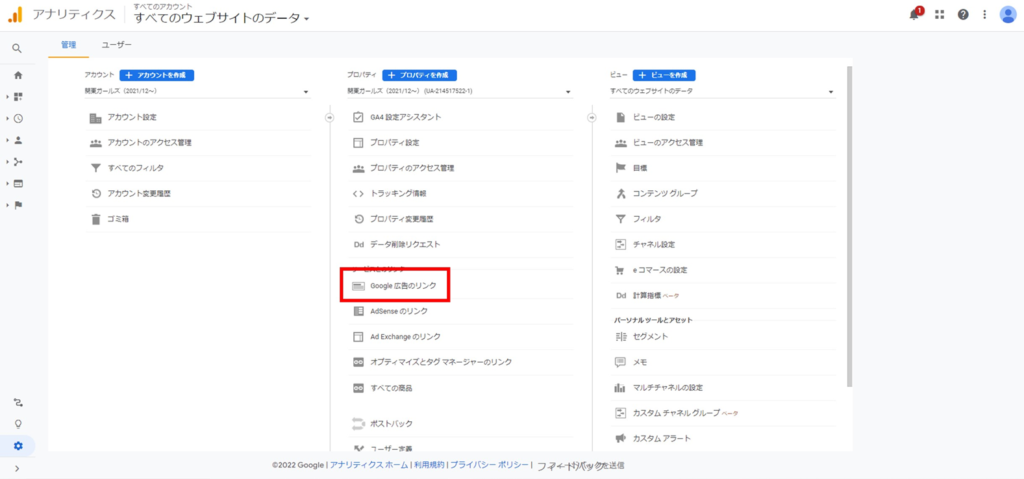Open the Admin gear icon in sidebar

point(18,446)
